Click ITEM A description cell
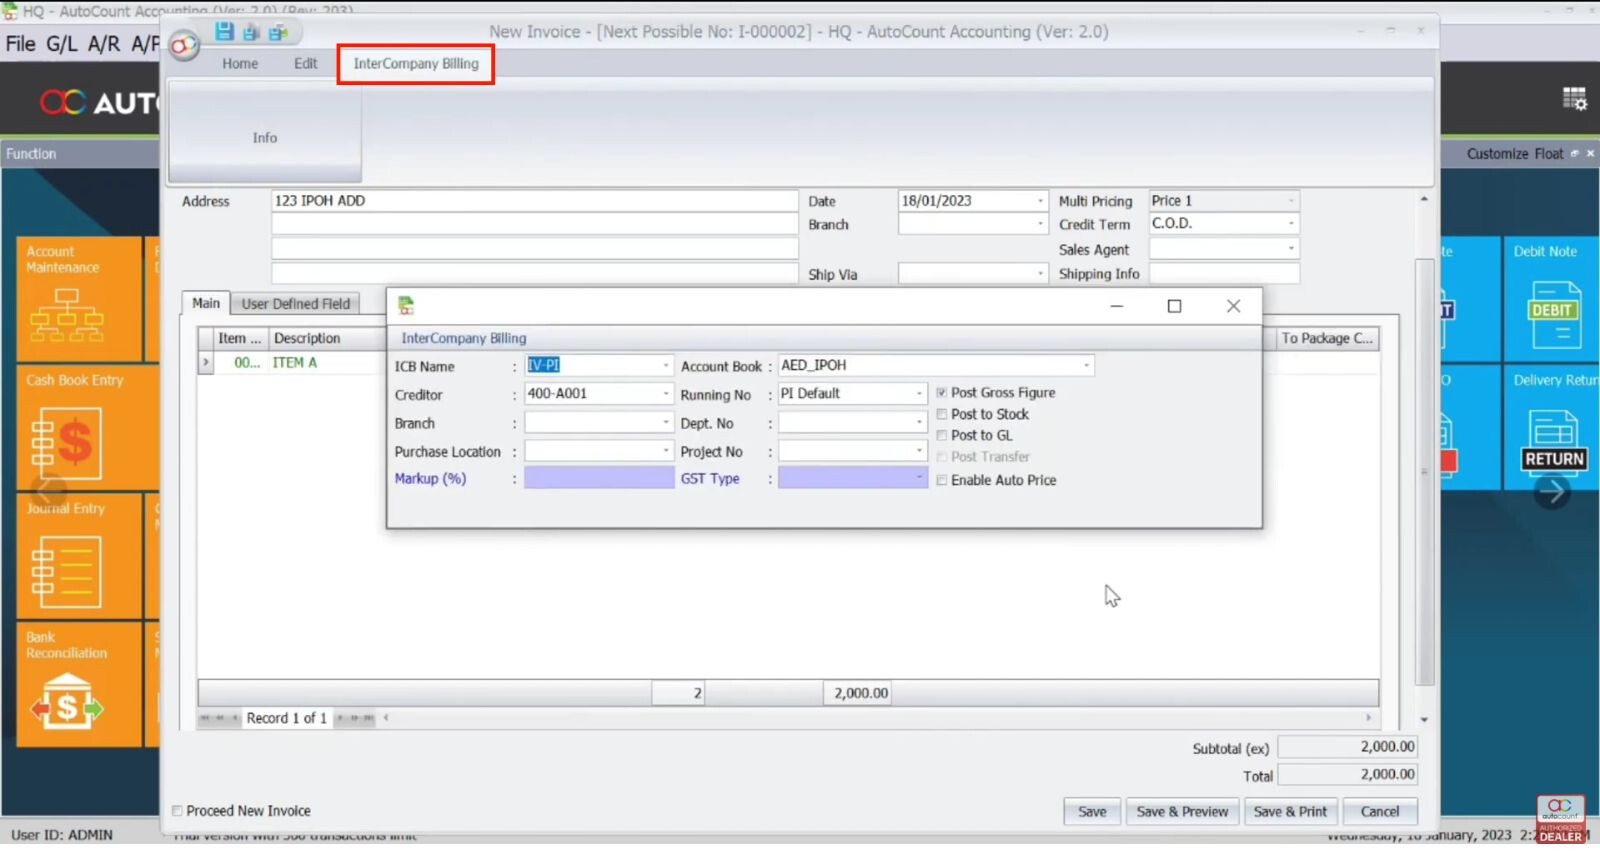 point(326,363)
